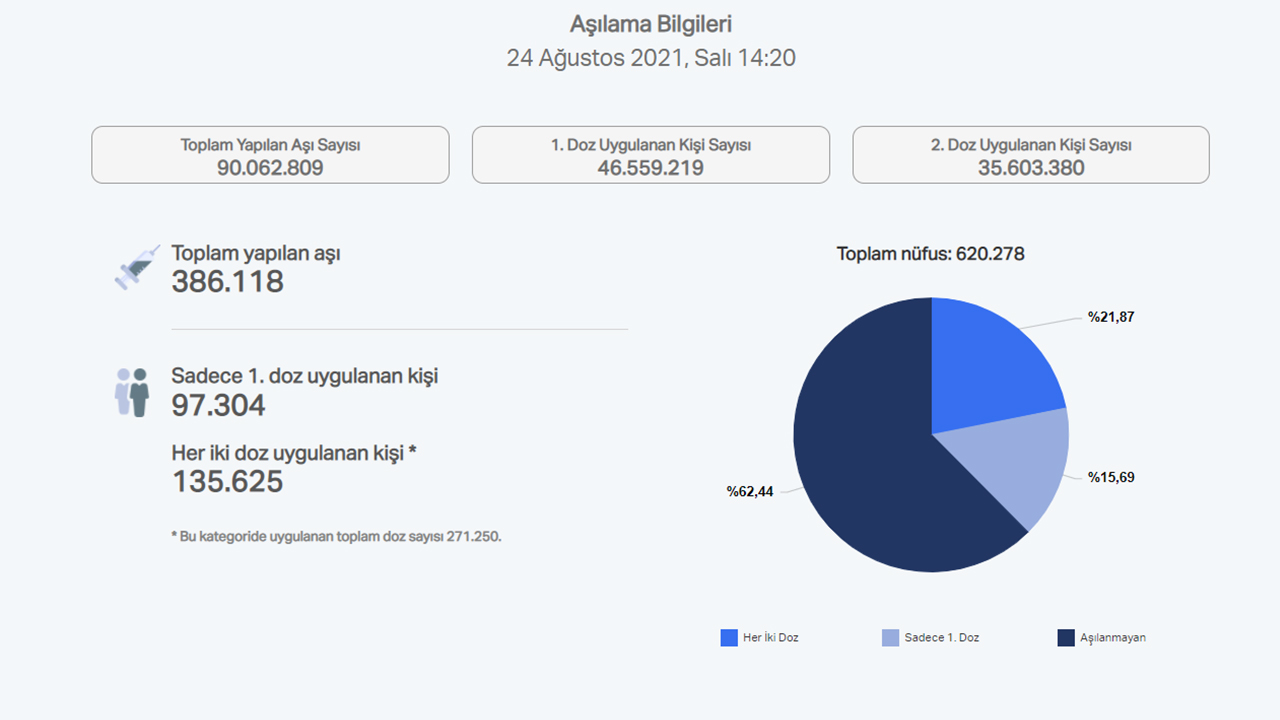Click the %15,69 pie label
The width and height of the screenshot is (1280, 720).
1111,477
